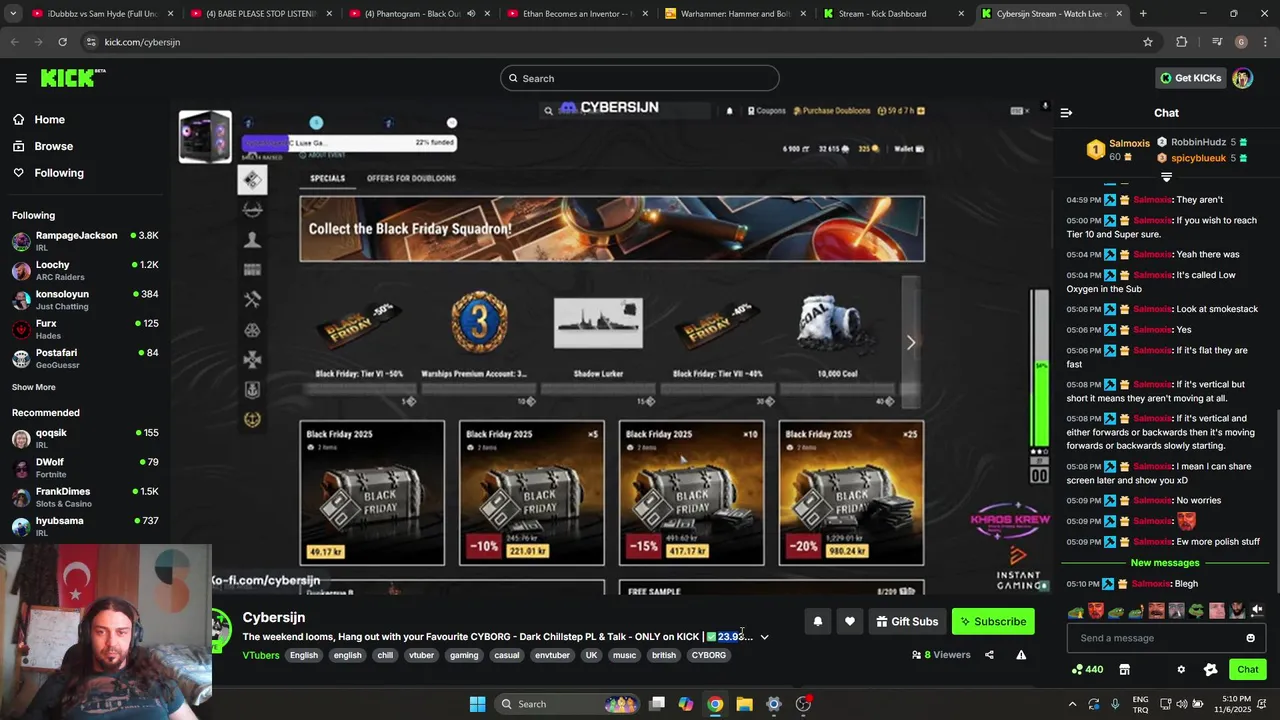Viewport: 1280px width, 720px height.
Task: Select the CYBORG tag
Action: [x=708, y=655]
